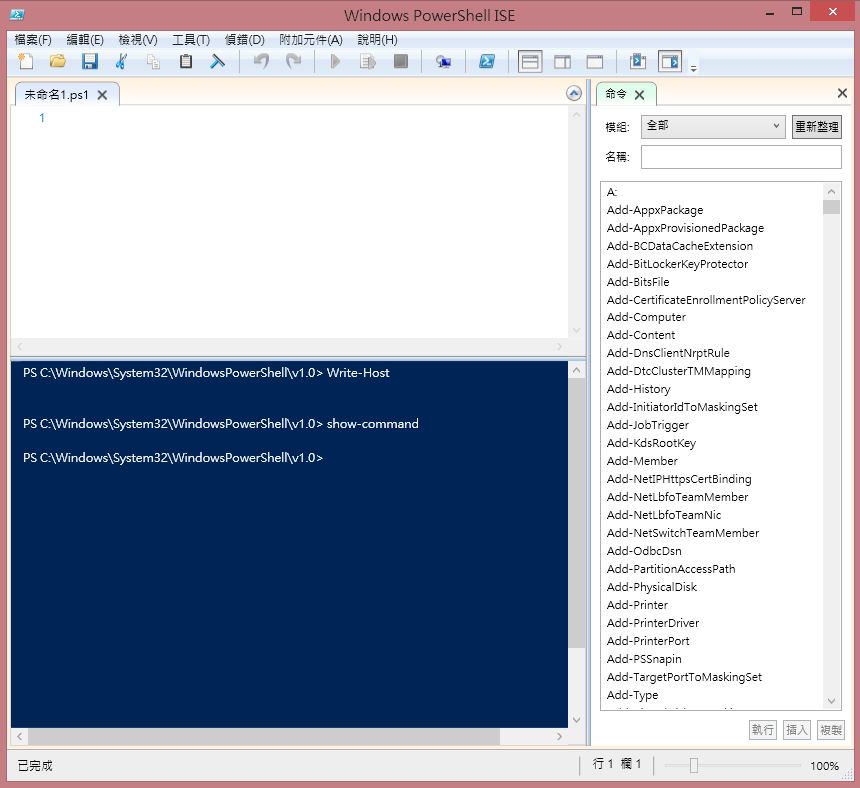Select the 未命名1.ps1 script tab
This screenshot has width=860, height=788.
pyautogui.click(x=56, y=95)
